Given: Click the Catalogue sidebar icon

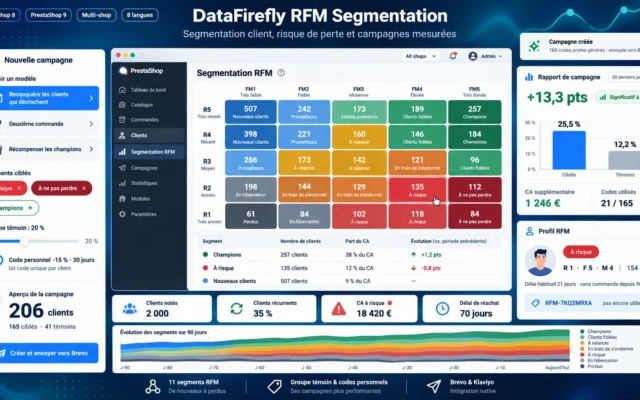Looking at the screenshot, I should click(x=122, y=105).
